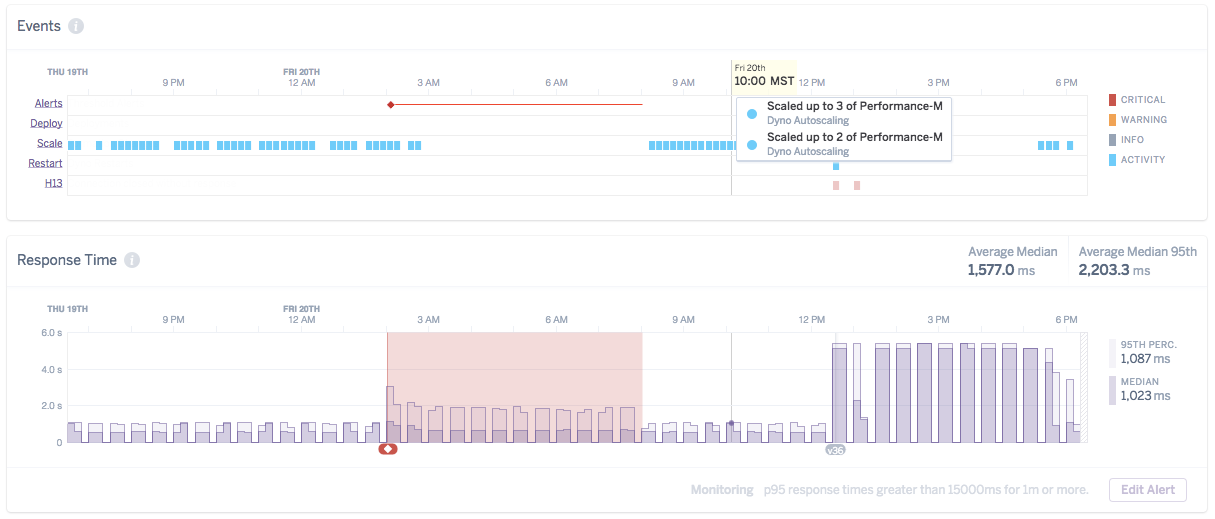Open the H13 errors link
Viewport: 1215px width, 519px height.
(x=54, y=184)
